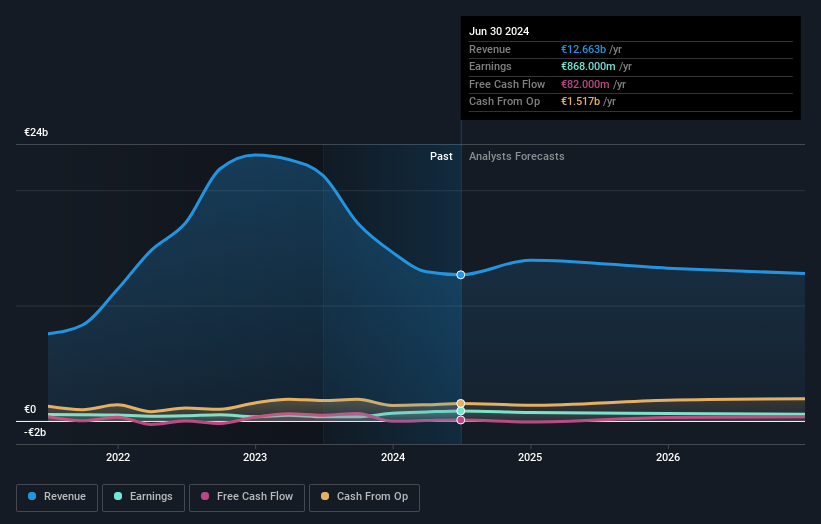
Task: Click the Analysts Forecasts label
Action: (x=517, y=156)
